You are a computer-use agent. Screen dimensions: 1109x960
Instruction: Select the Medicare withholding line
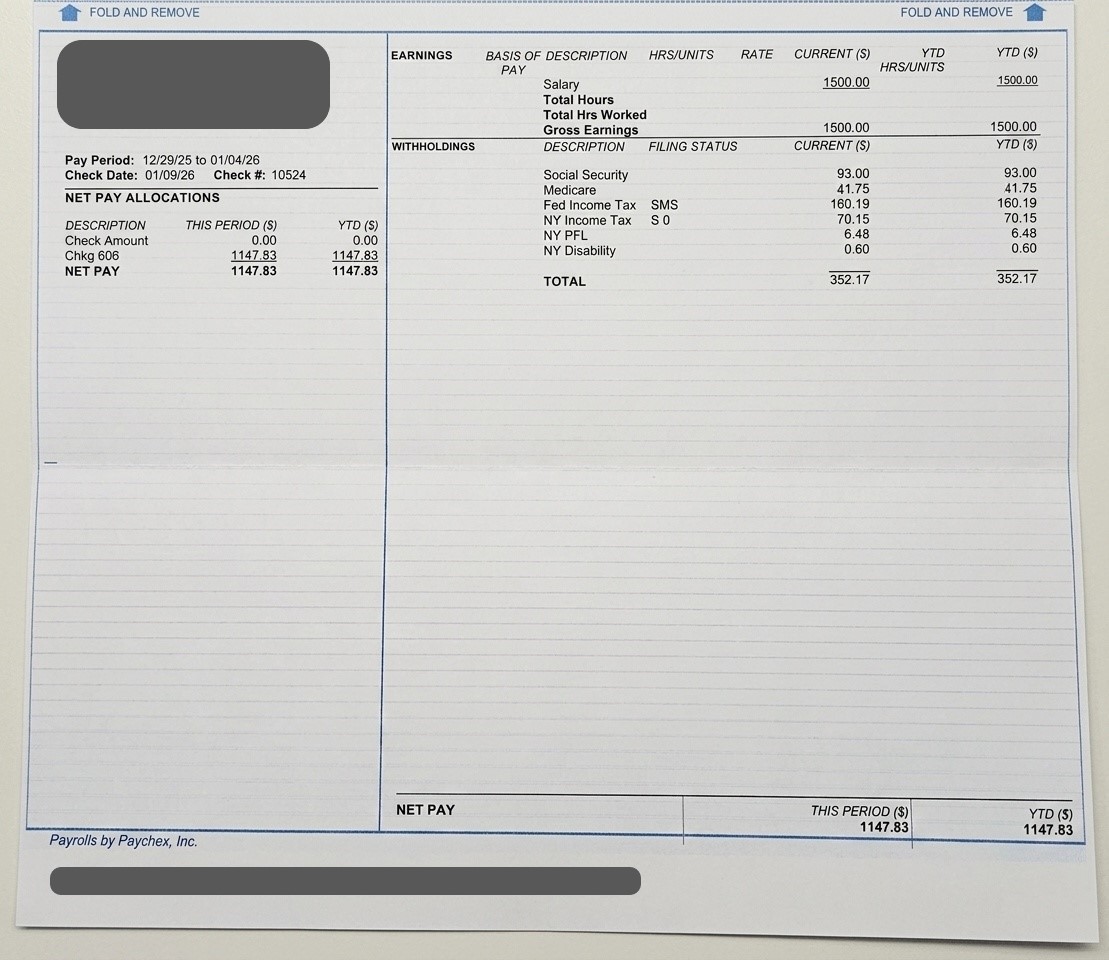(x=570, y=189)
